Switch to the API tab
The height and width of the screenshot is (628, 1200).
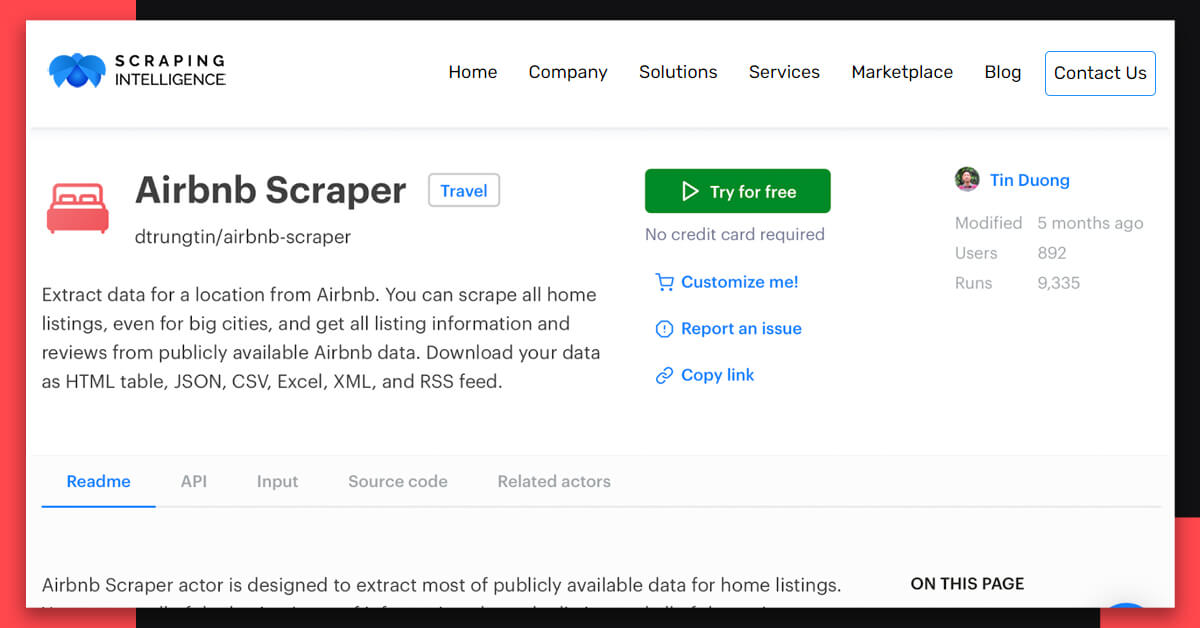(x=194, y=481)
